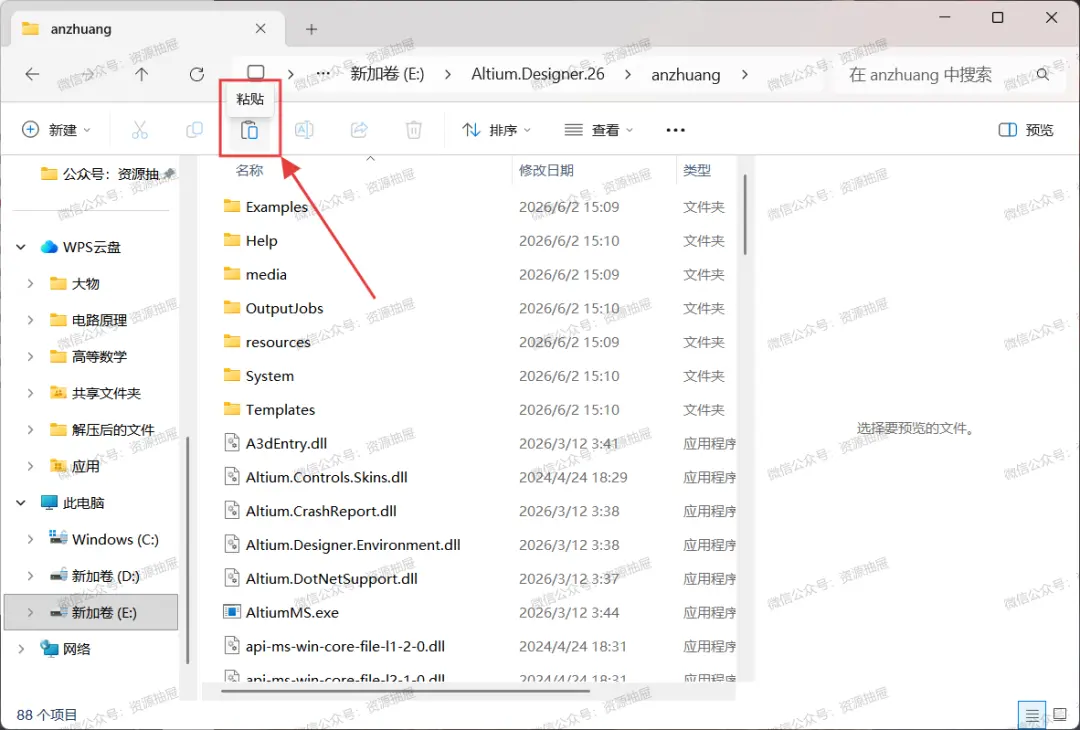This screenshot has width=1080, height=730.
Task: Click the Copy icon in toolbar
Action: [195, 129]
